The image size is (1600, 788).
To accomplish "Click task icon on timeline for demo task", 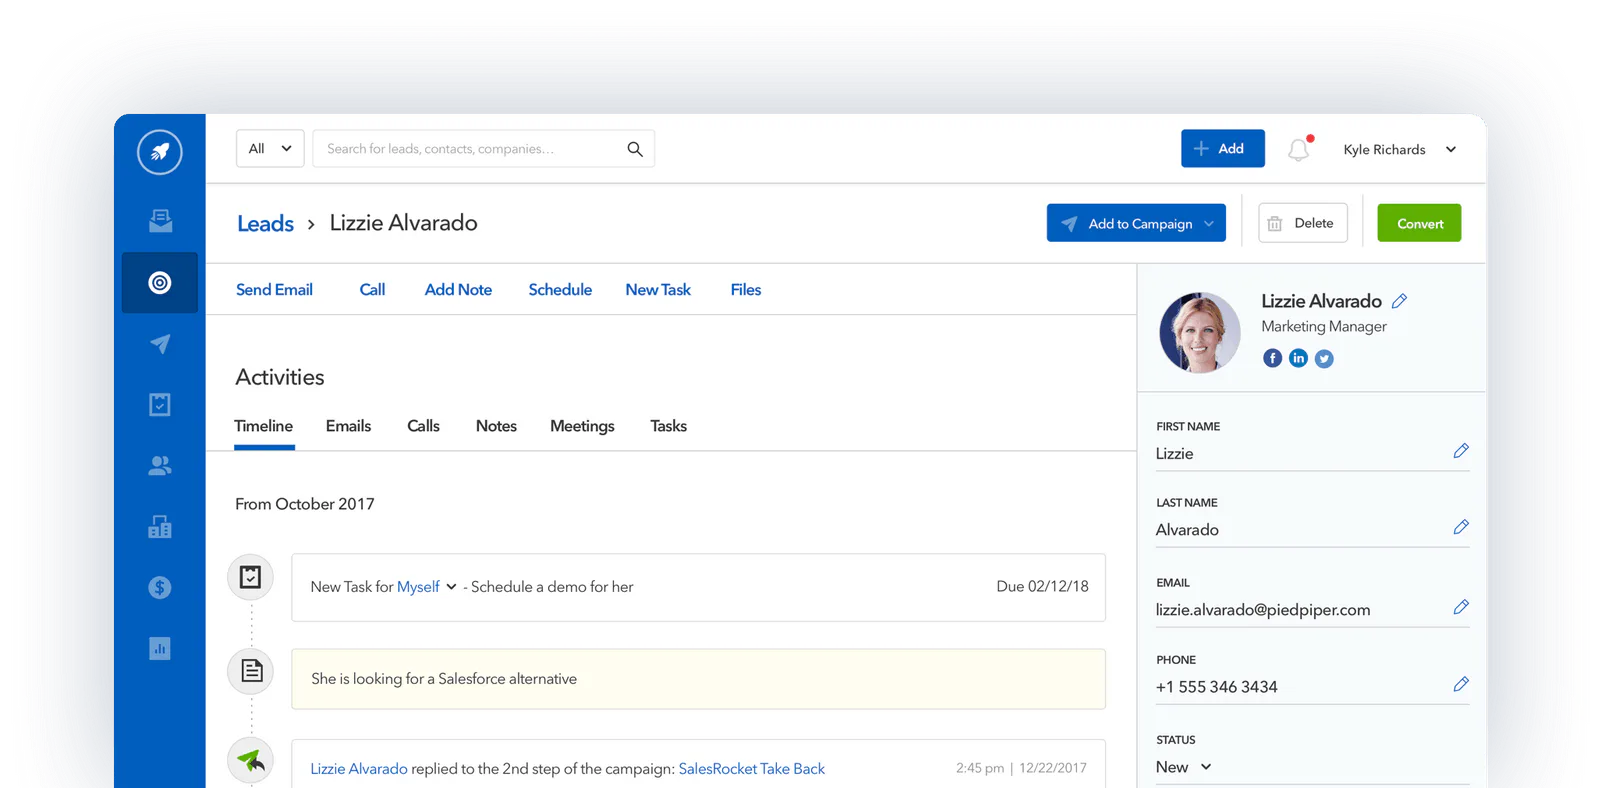I will coord(251,577).
